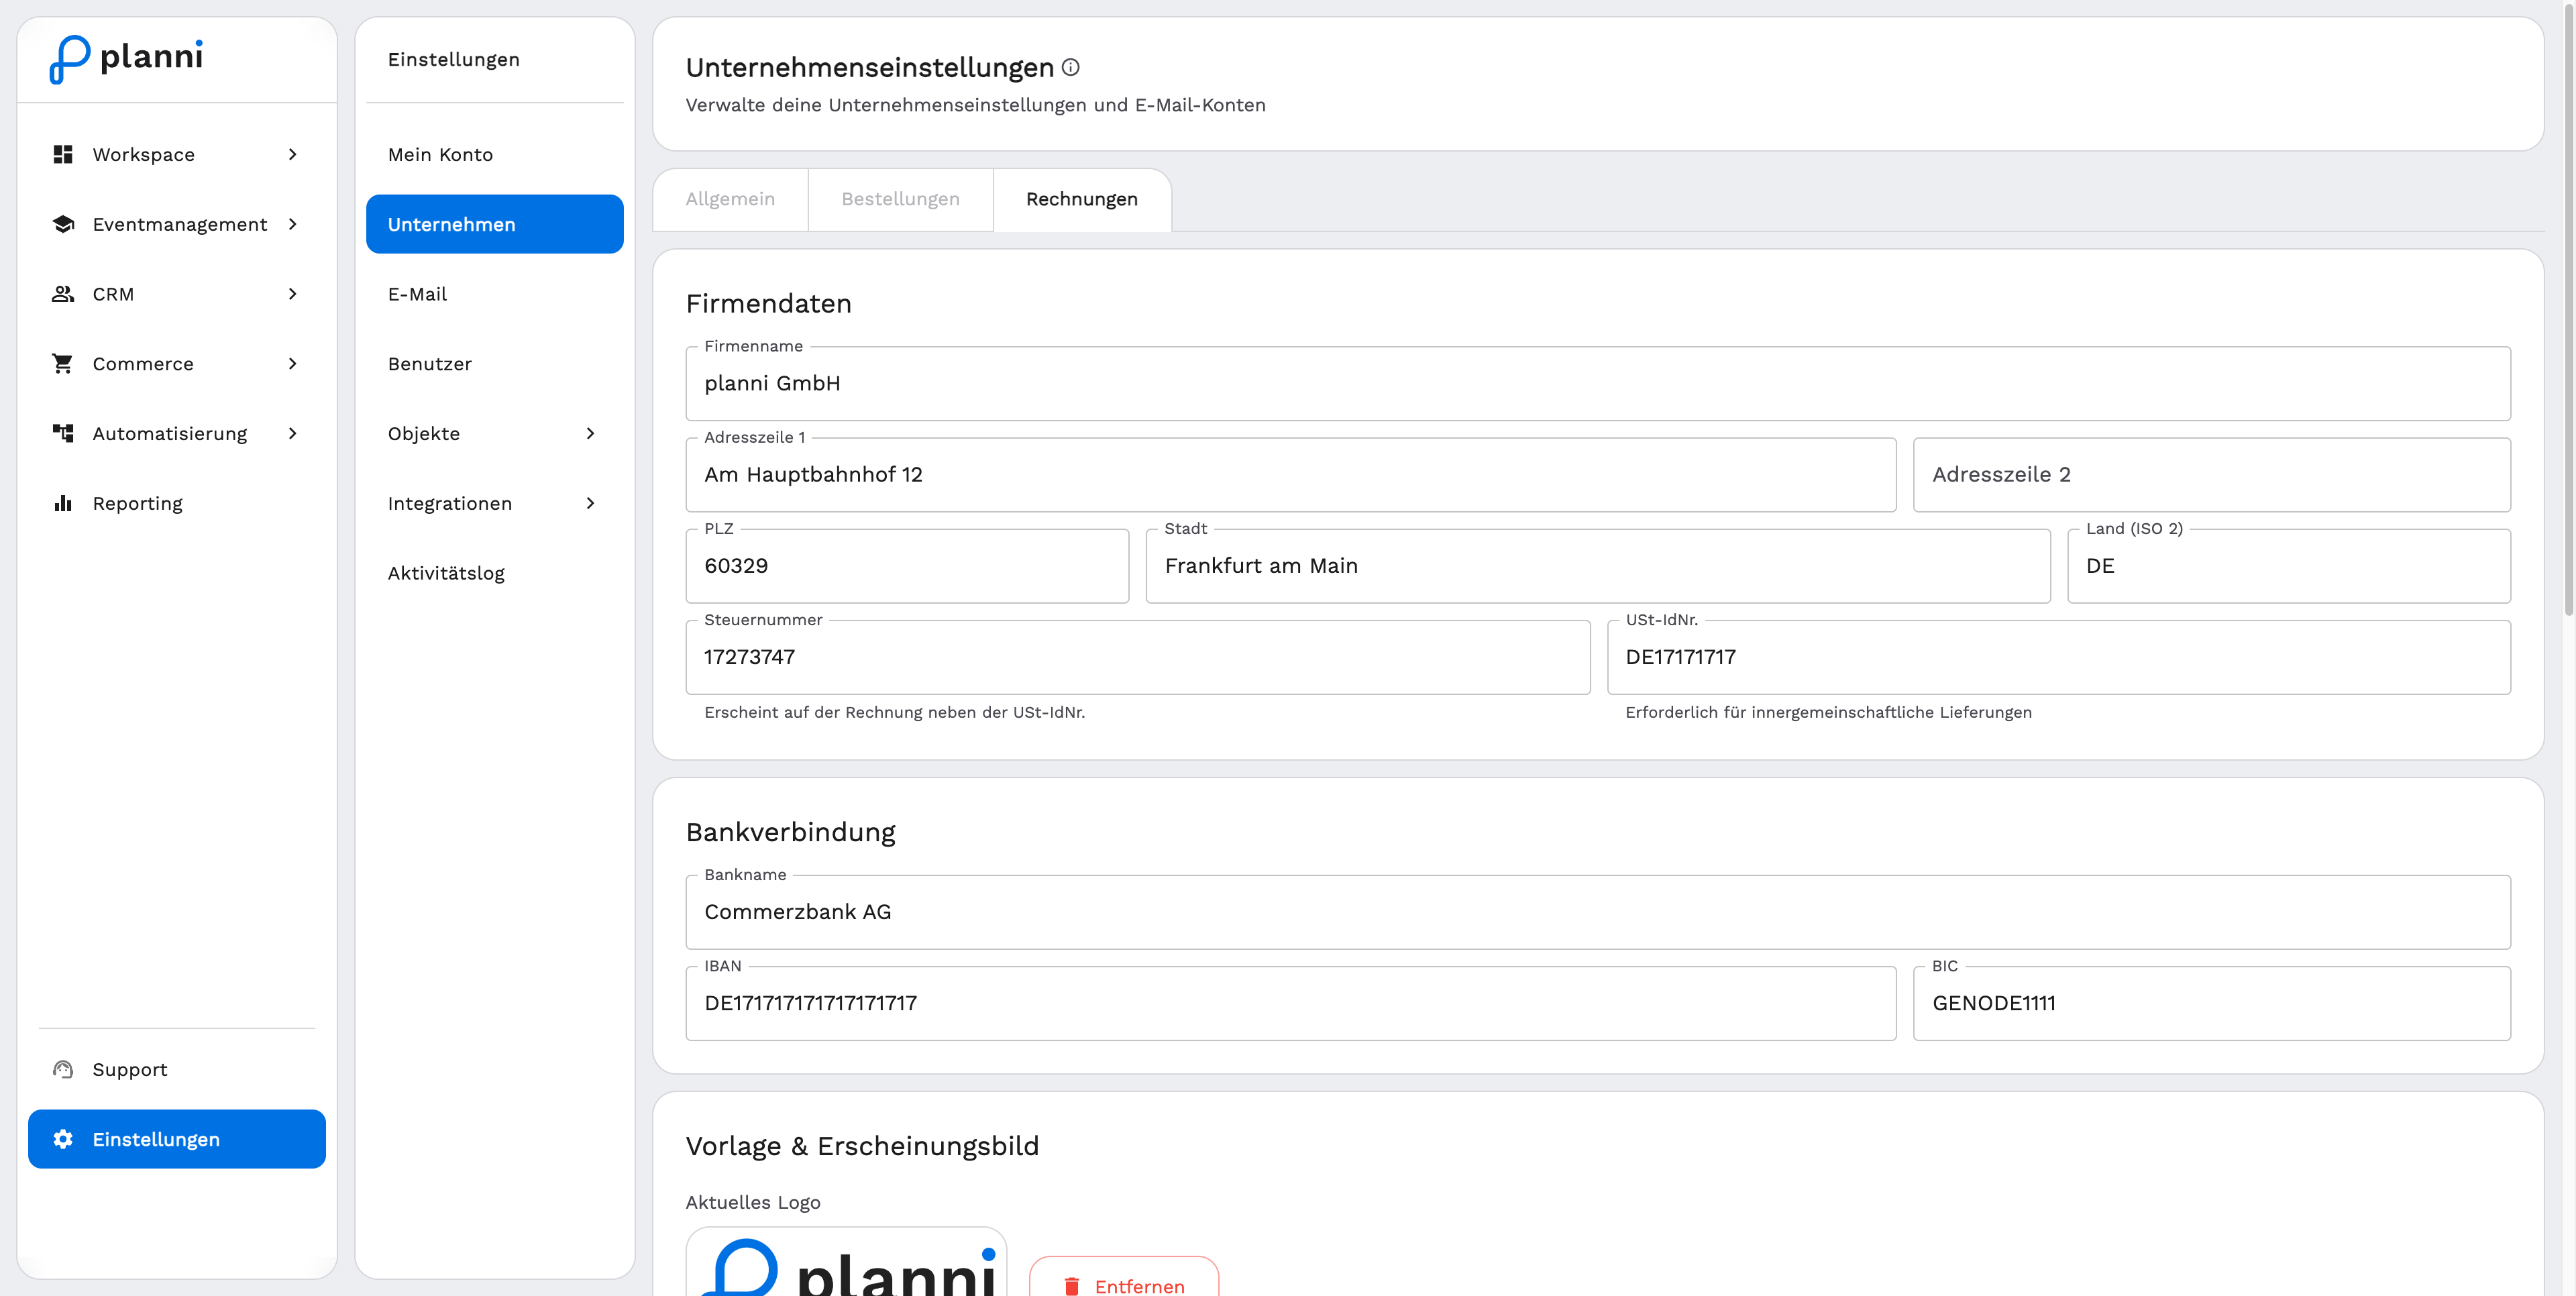Click the Eventmanagement graduation cap icon
This screenshot has width=2576, height=1296.
pyautogui.click(x=63, y=224)
